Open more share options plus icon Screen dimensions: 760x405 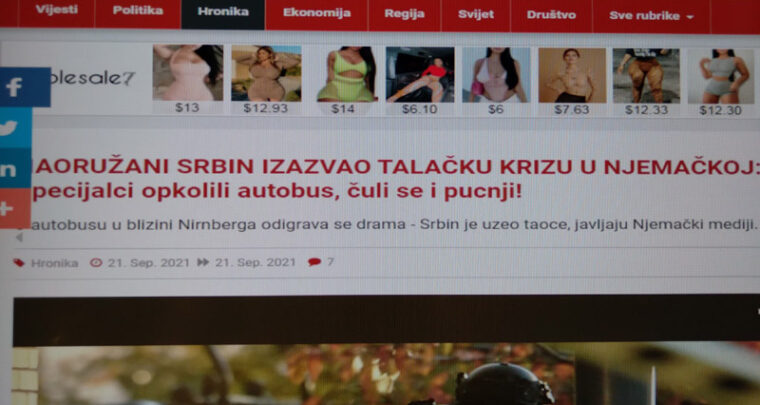15,208
